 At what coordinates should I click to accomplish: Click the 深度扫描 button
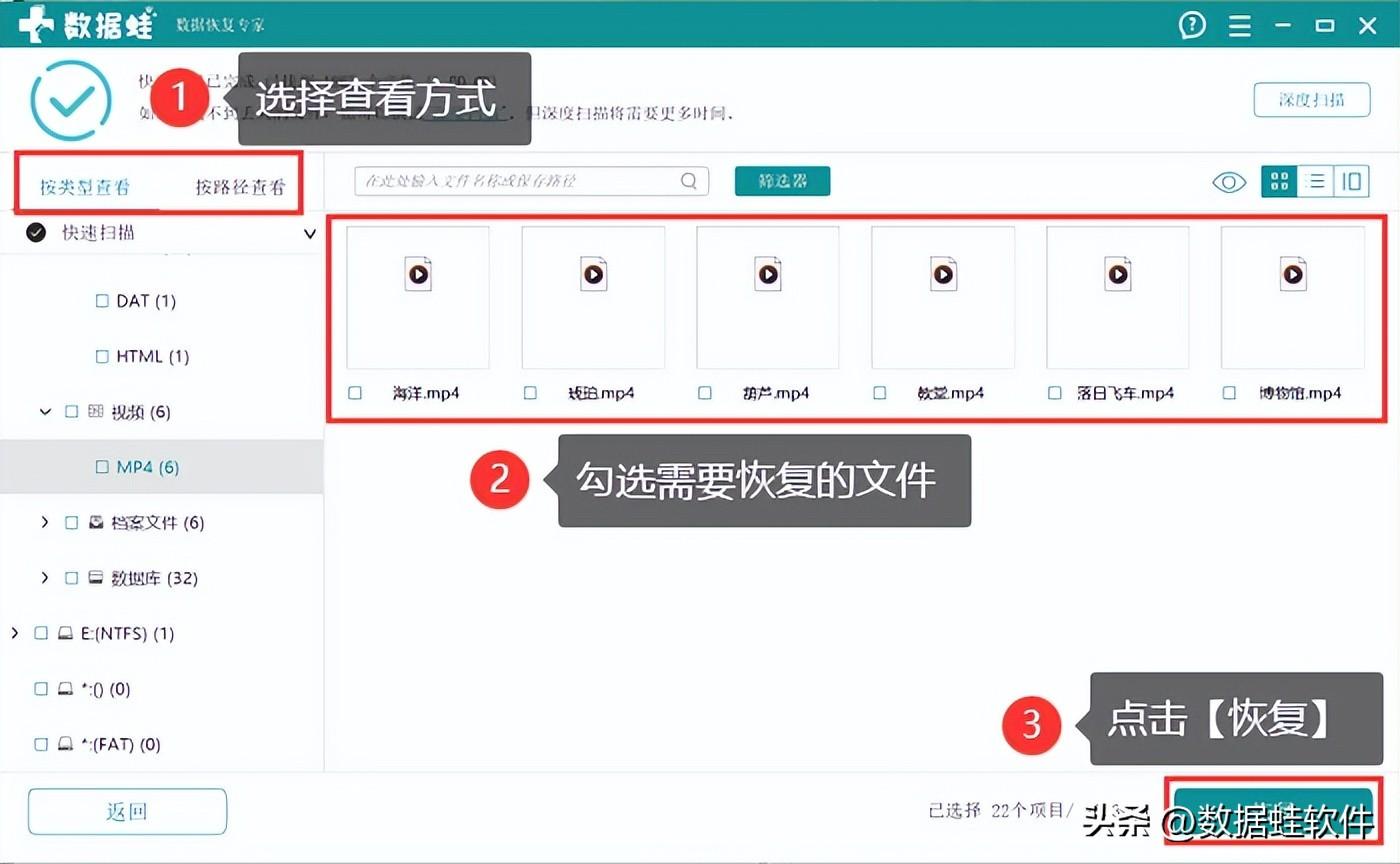click(1311, 99)
